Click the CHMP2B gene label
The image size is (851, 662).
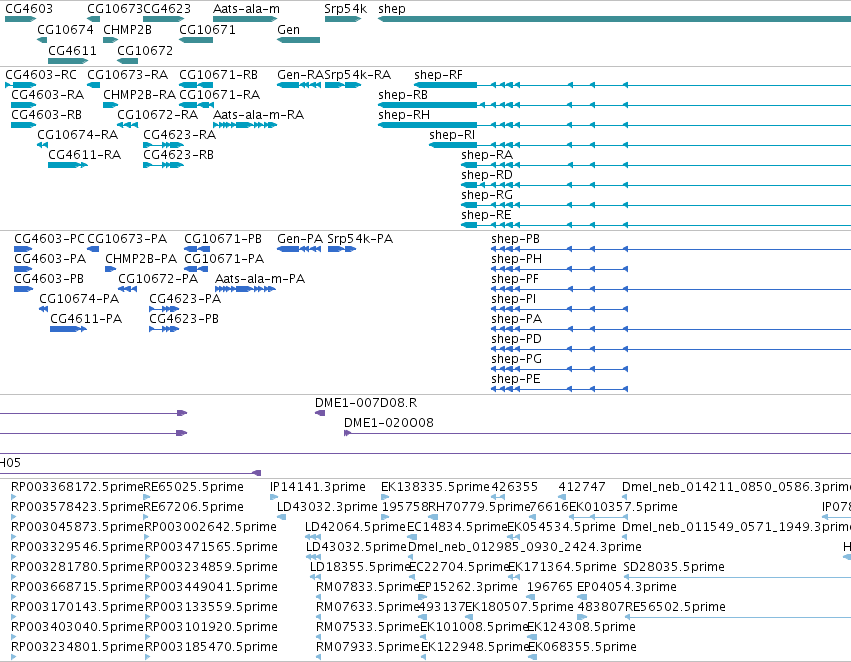click(x=128, y=30)
